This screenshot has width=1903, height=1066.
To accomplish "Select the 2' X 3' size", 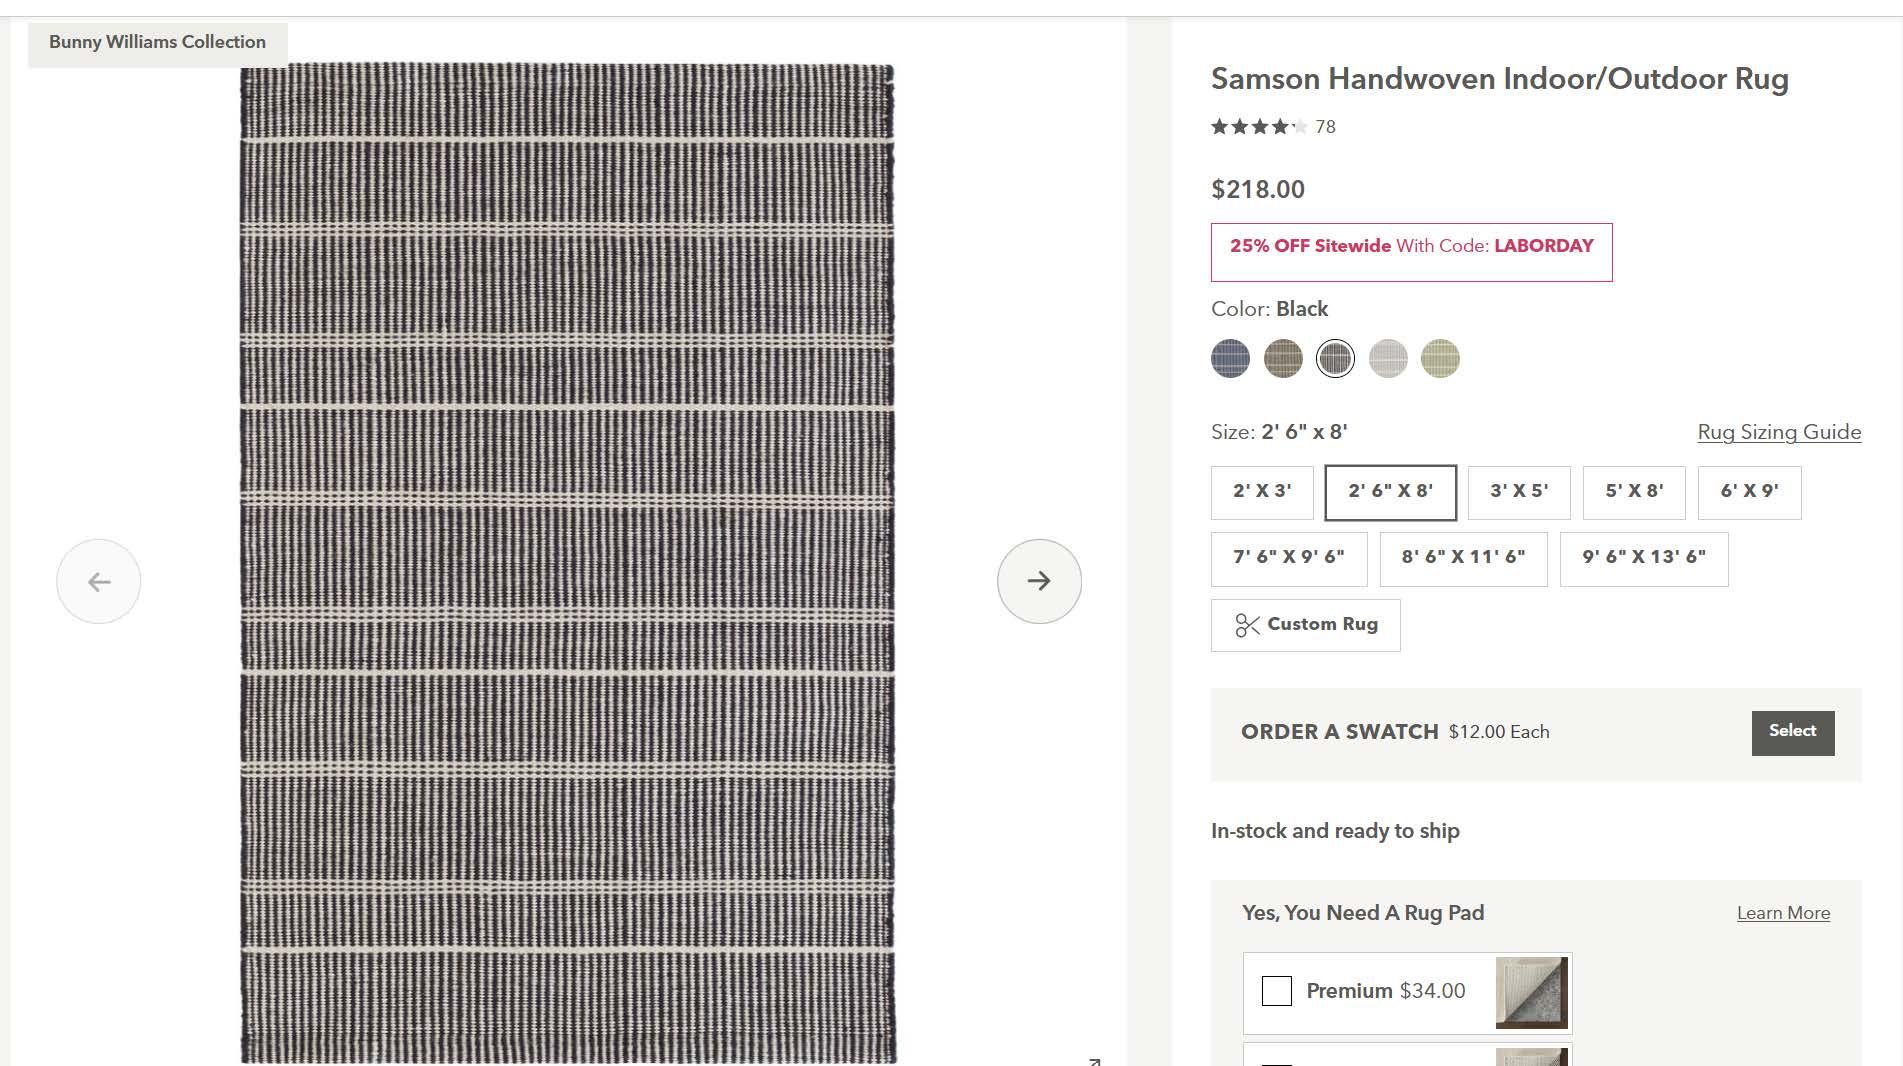I will 1262,492.
